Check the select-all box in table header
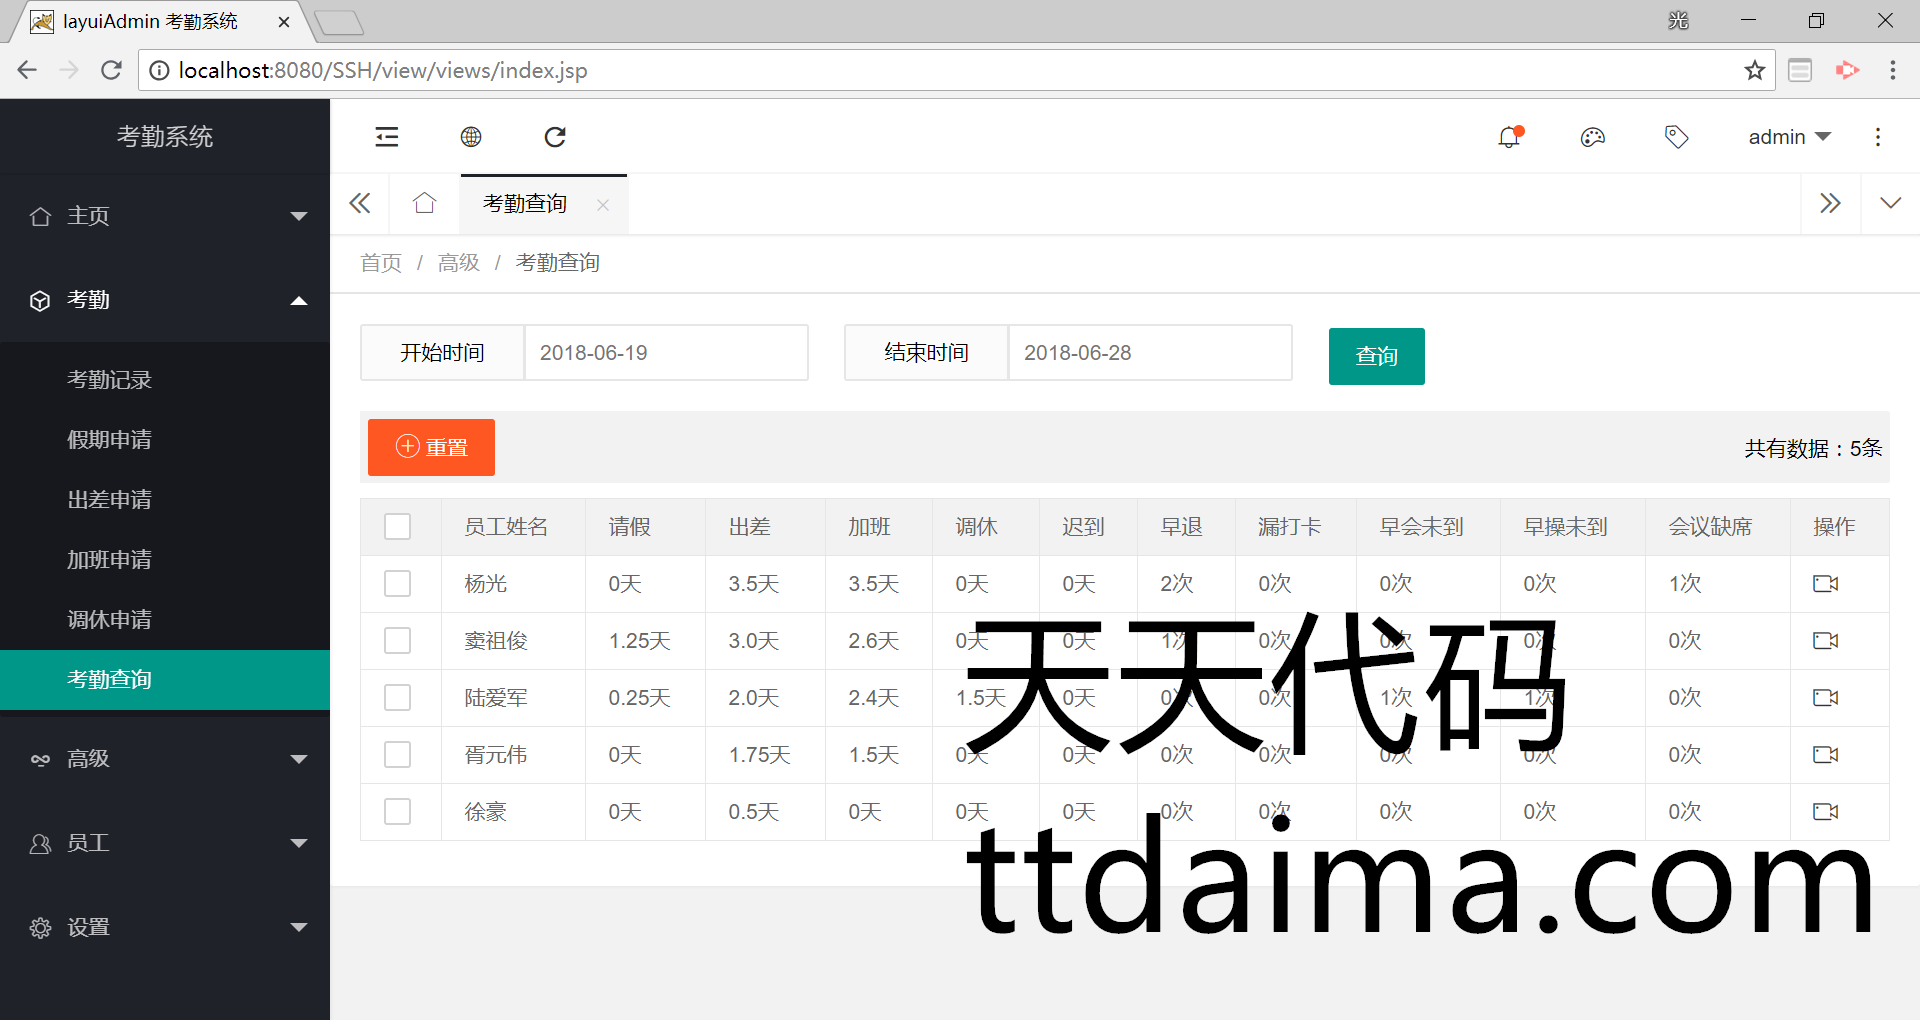 (398, 526)
